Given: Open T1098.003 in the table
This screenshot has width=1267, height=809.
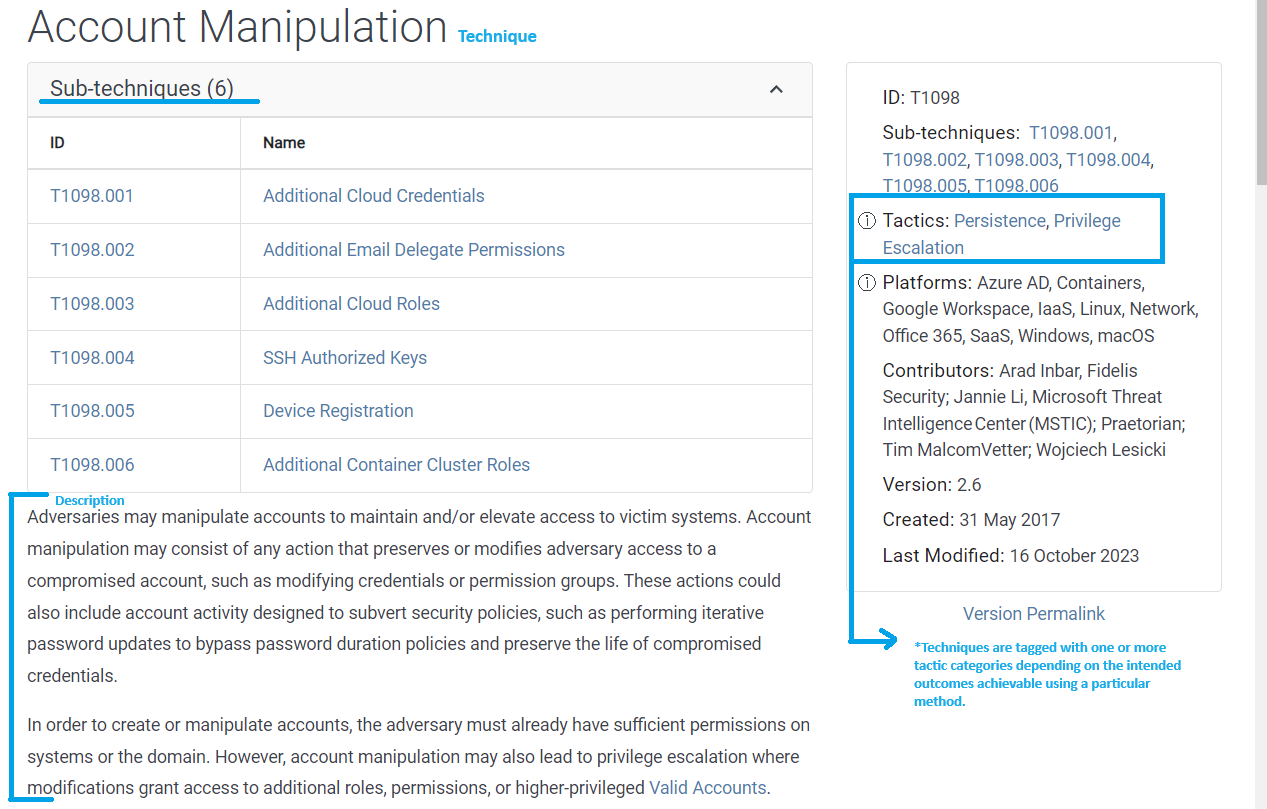Looking at the screenshot, I should click(92, 304).
